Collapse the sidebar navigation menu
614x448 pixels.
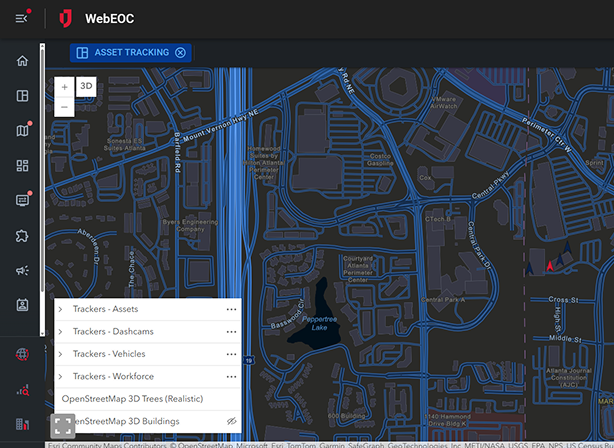[22, 19]
